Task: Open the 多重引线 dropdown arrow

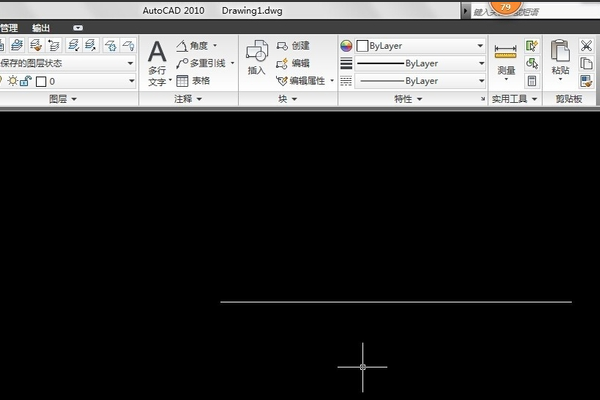Action: 232,63
